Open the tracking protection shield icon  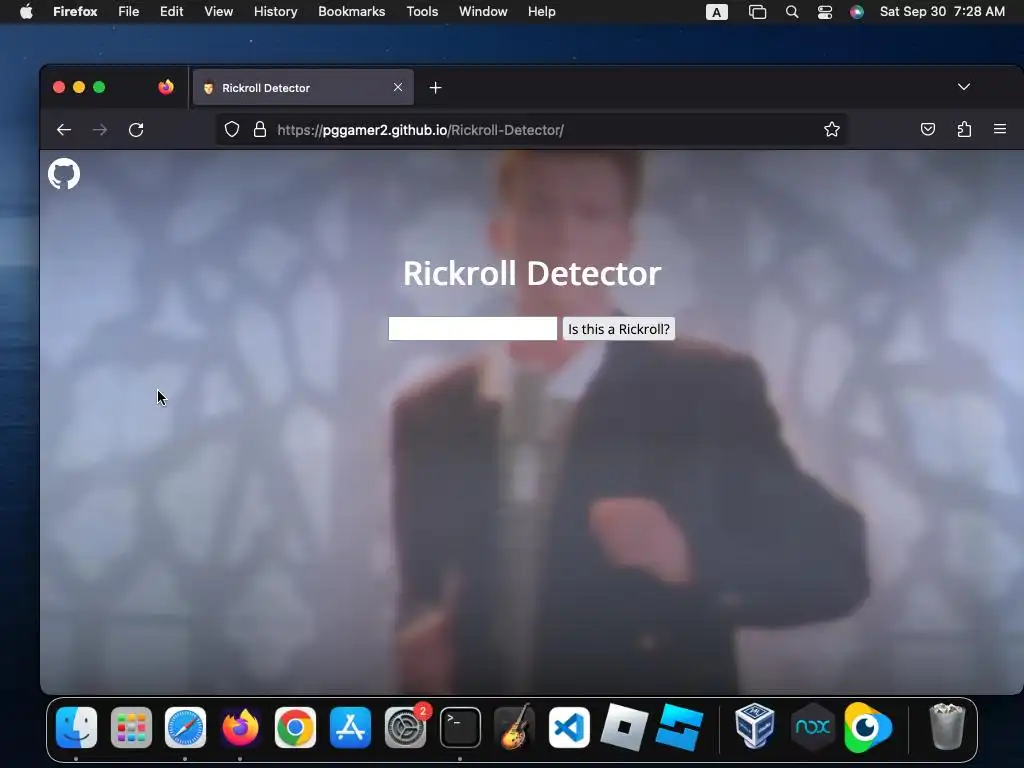(232, 129)
